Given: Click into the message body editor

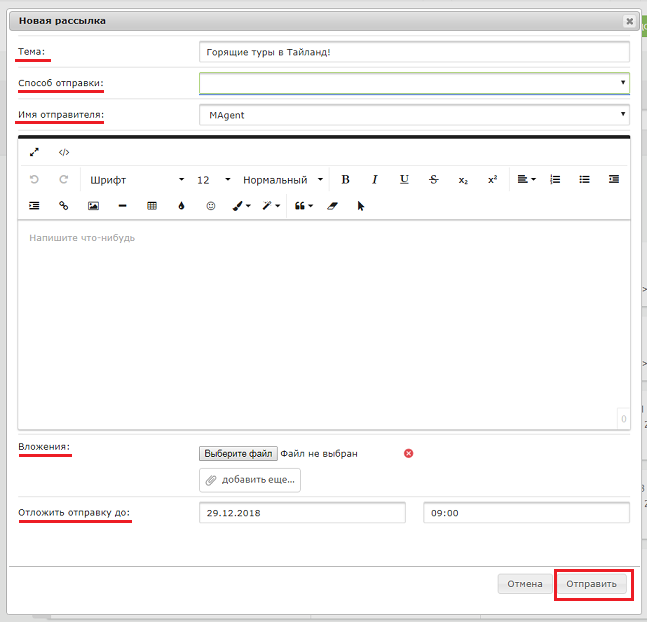Looking at the screenshot, I should pos(324,324).
